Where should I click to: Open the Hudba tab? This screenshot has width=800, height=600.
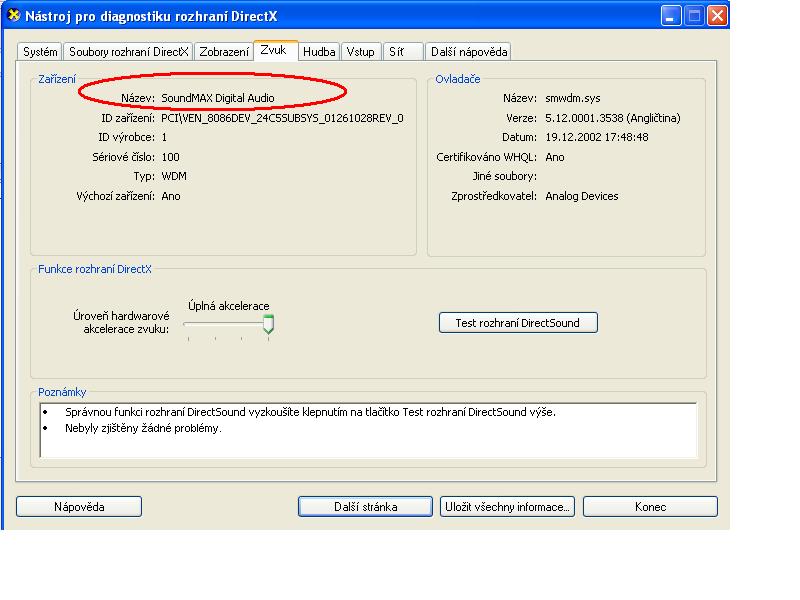(x=319, y=52)
